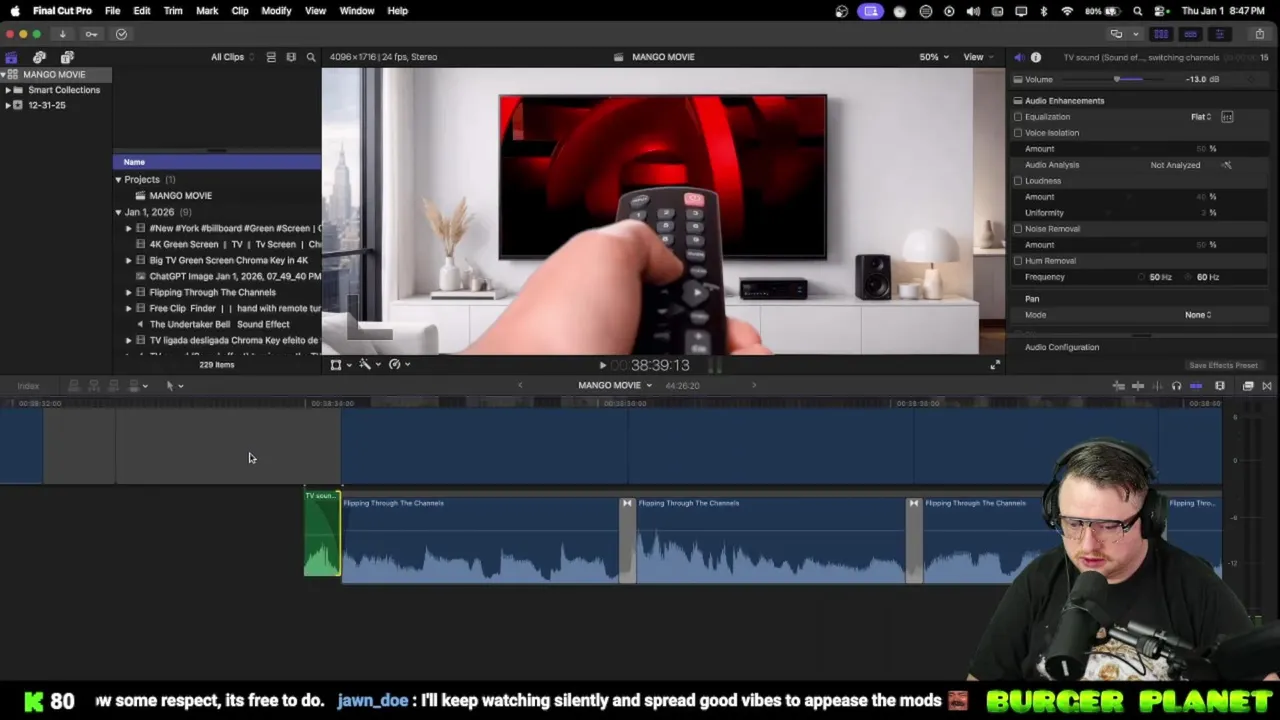Open the Pan Mode None dropdown
The width and height of the screenshot is (1280, 720).
1198,315
